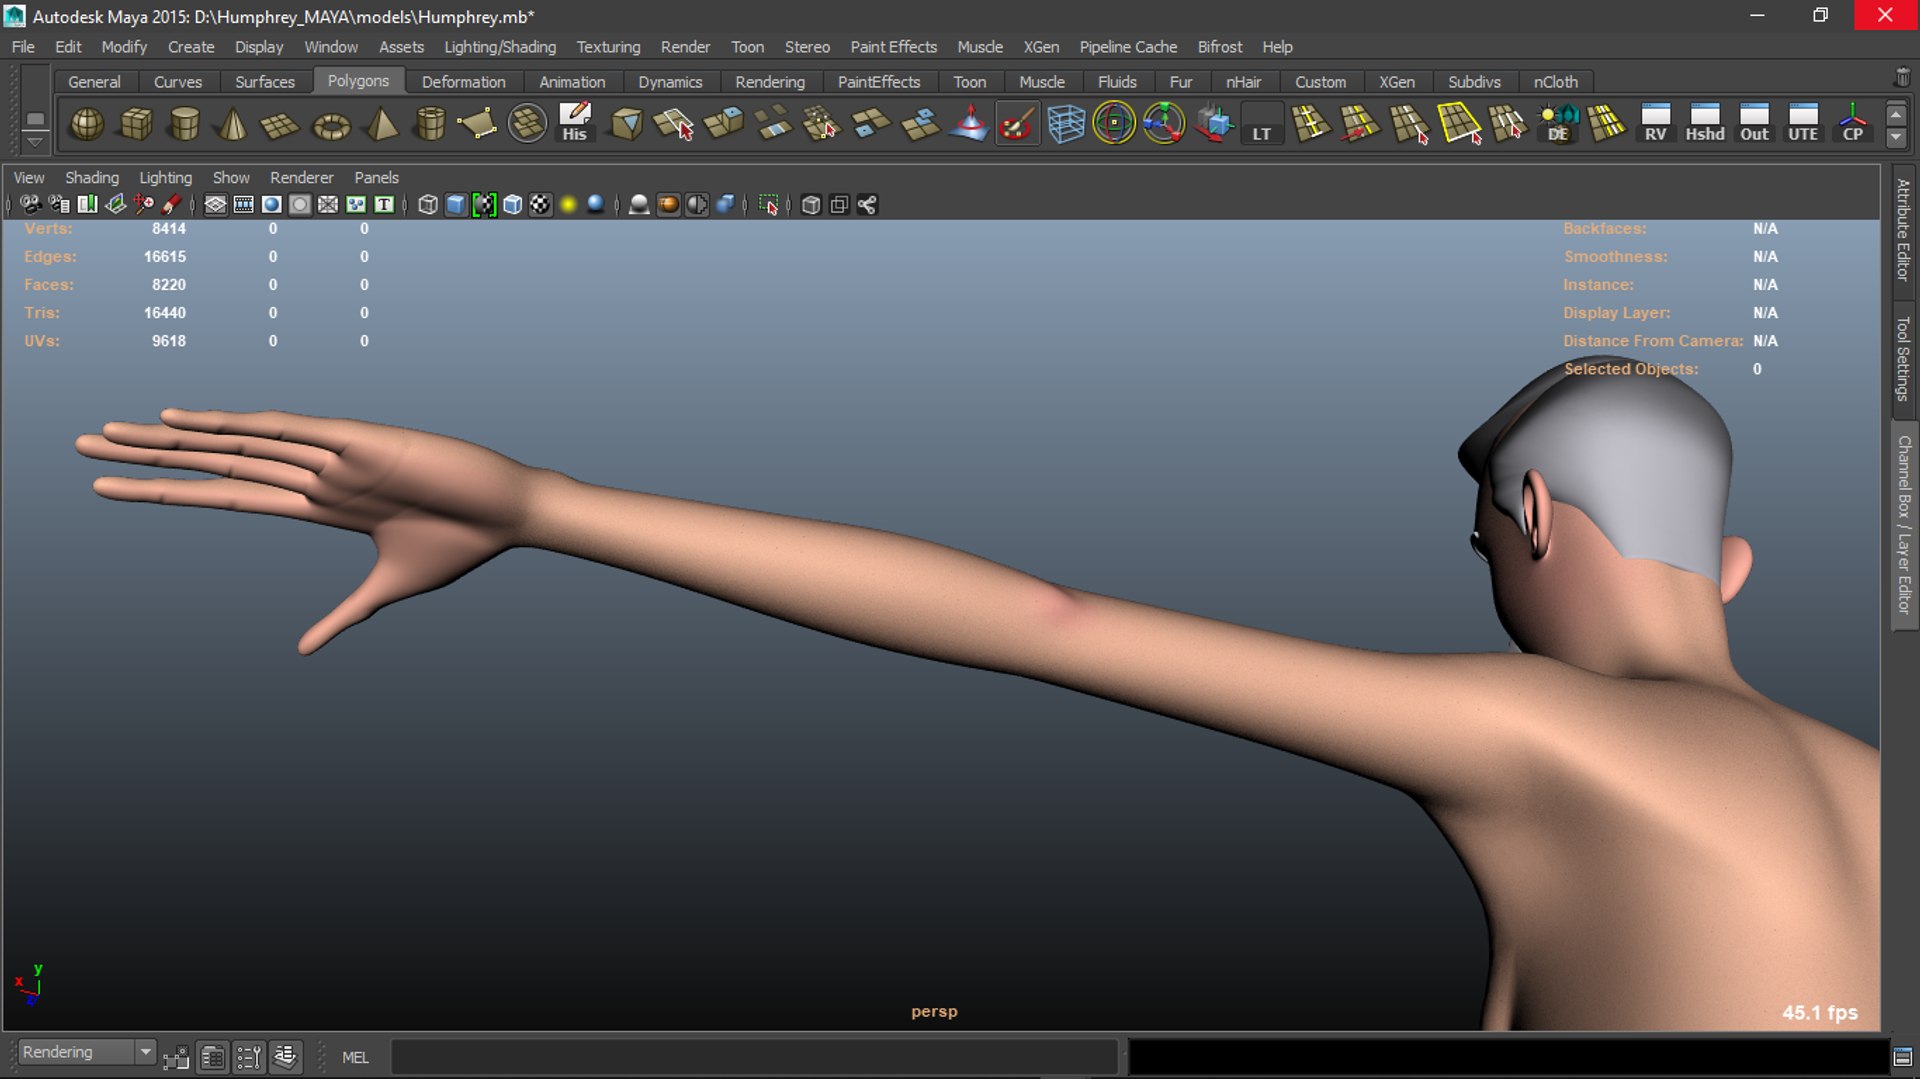Create a polygon cone from the shelf

tap(233, 124)
